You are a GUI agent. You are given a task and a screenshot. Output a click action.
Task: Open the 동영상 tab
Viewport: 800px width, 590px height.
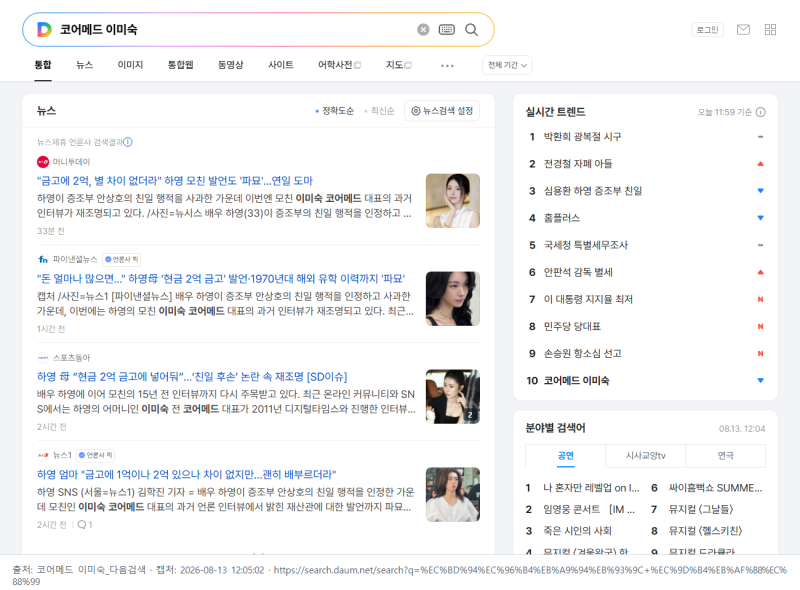231,65
